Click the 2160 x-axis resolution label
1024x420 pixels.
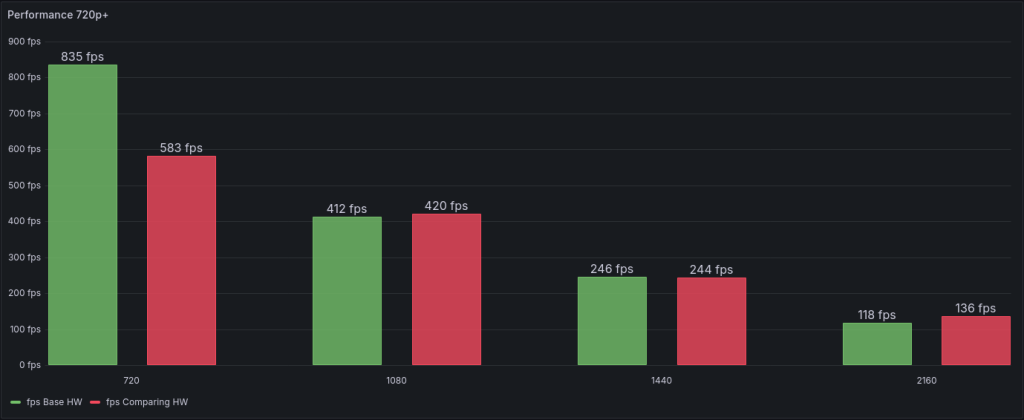(926, 381)
